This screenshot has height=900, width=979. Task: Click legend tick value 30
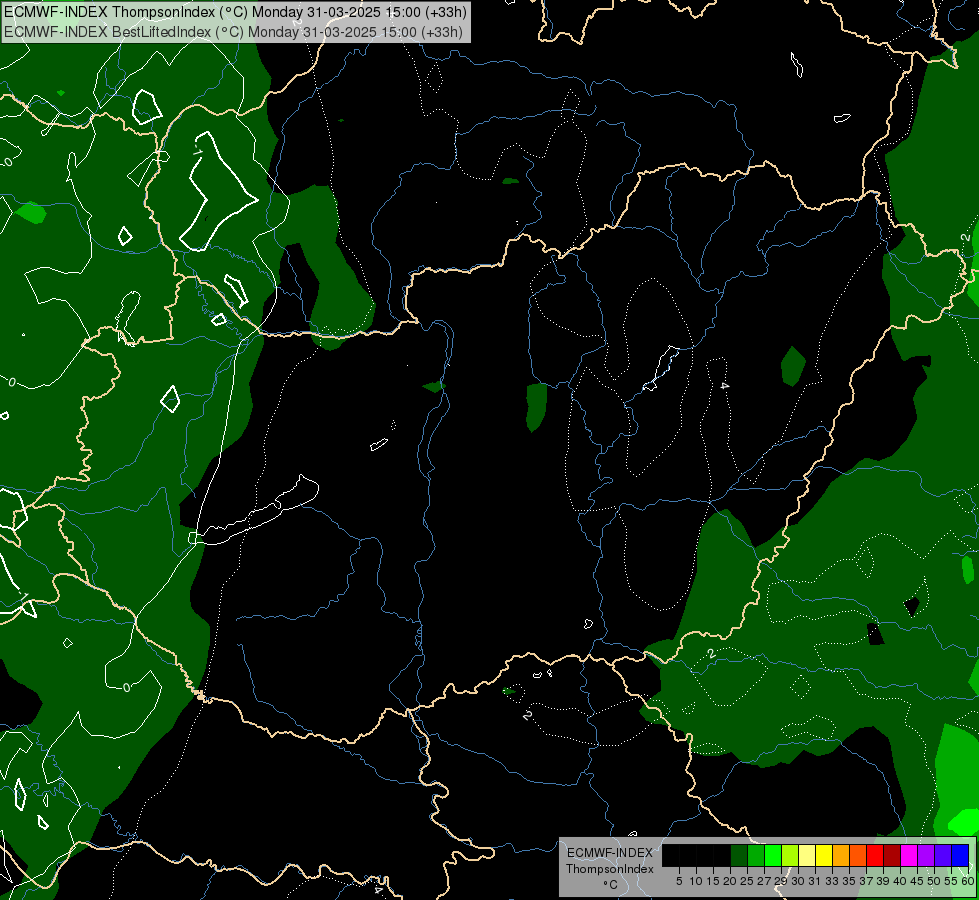(x=799, y=881)
